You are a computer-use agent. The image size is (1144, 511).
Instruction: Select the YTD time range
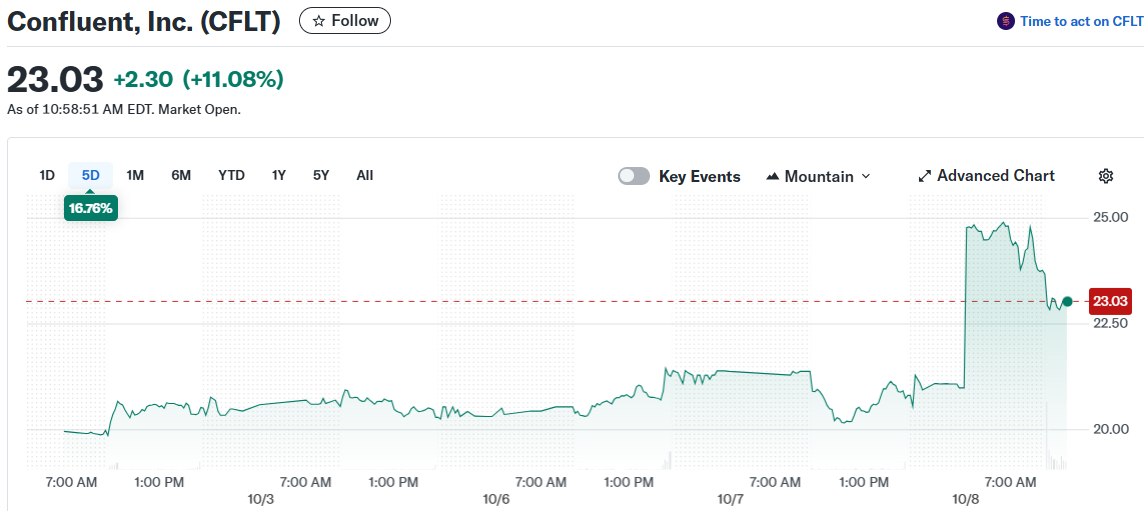(231, 175)
